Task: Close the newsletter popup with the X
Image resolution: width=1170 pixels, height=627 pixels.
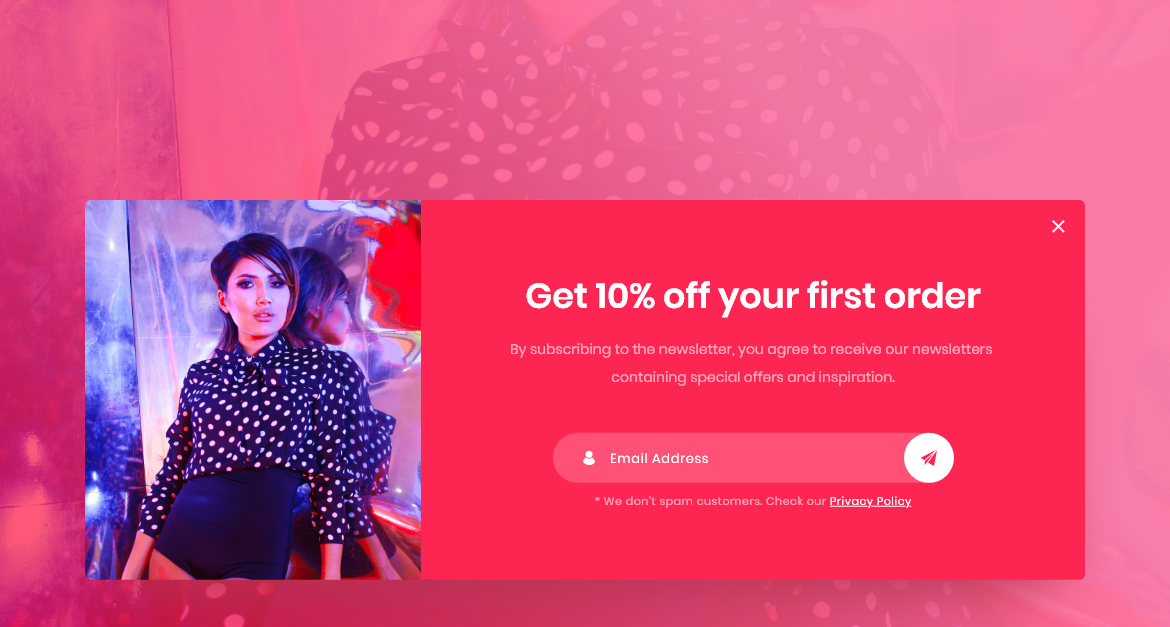Action: click(x=1058, y=226)
